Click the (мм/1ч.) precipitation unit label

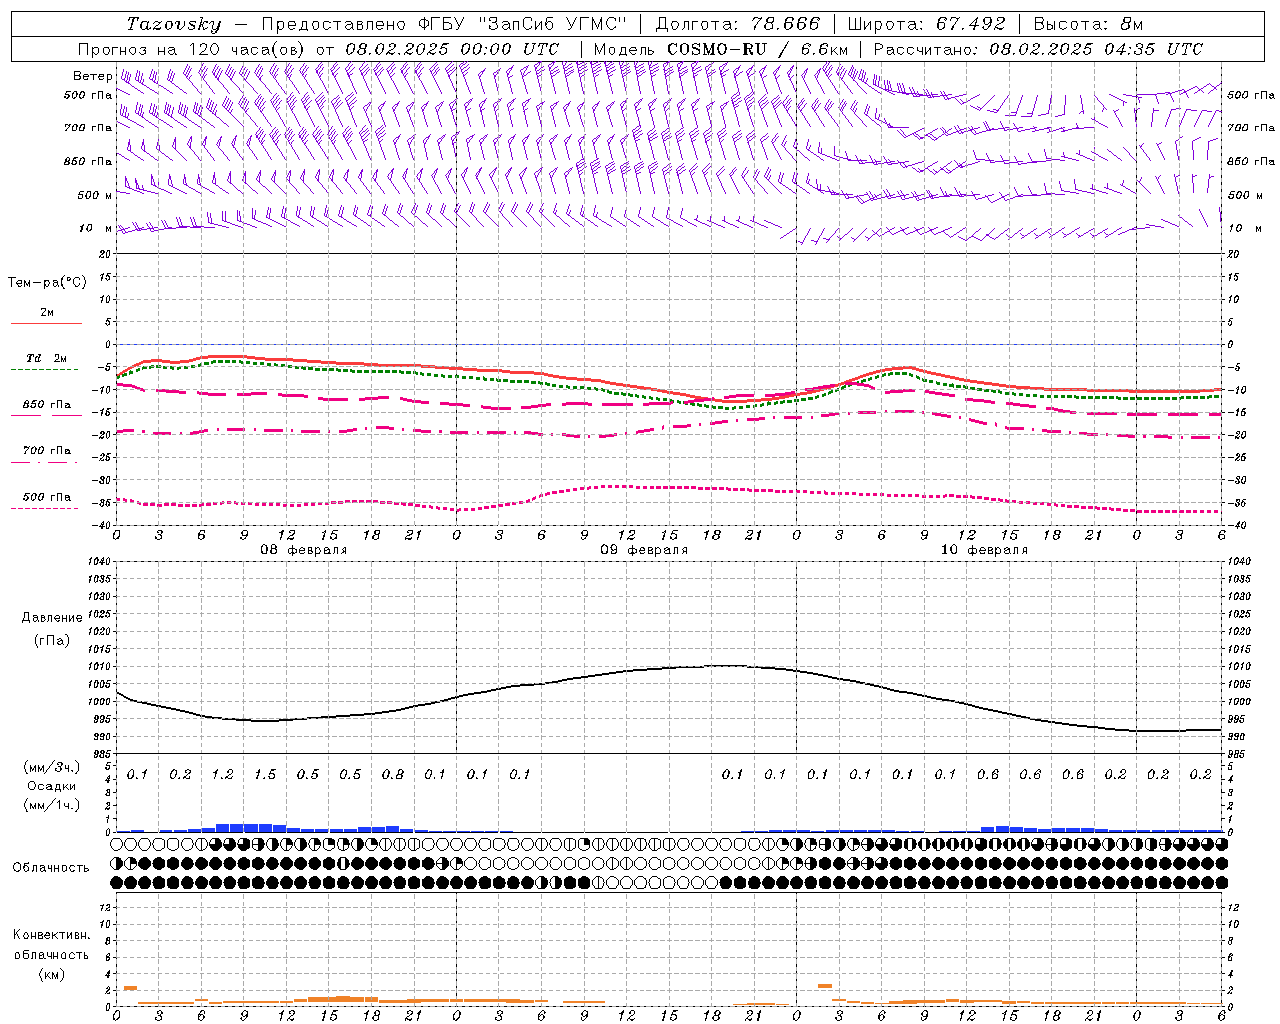click(x=52, y=805)
